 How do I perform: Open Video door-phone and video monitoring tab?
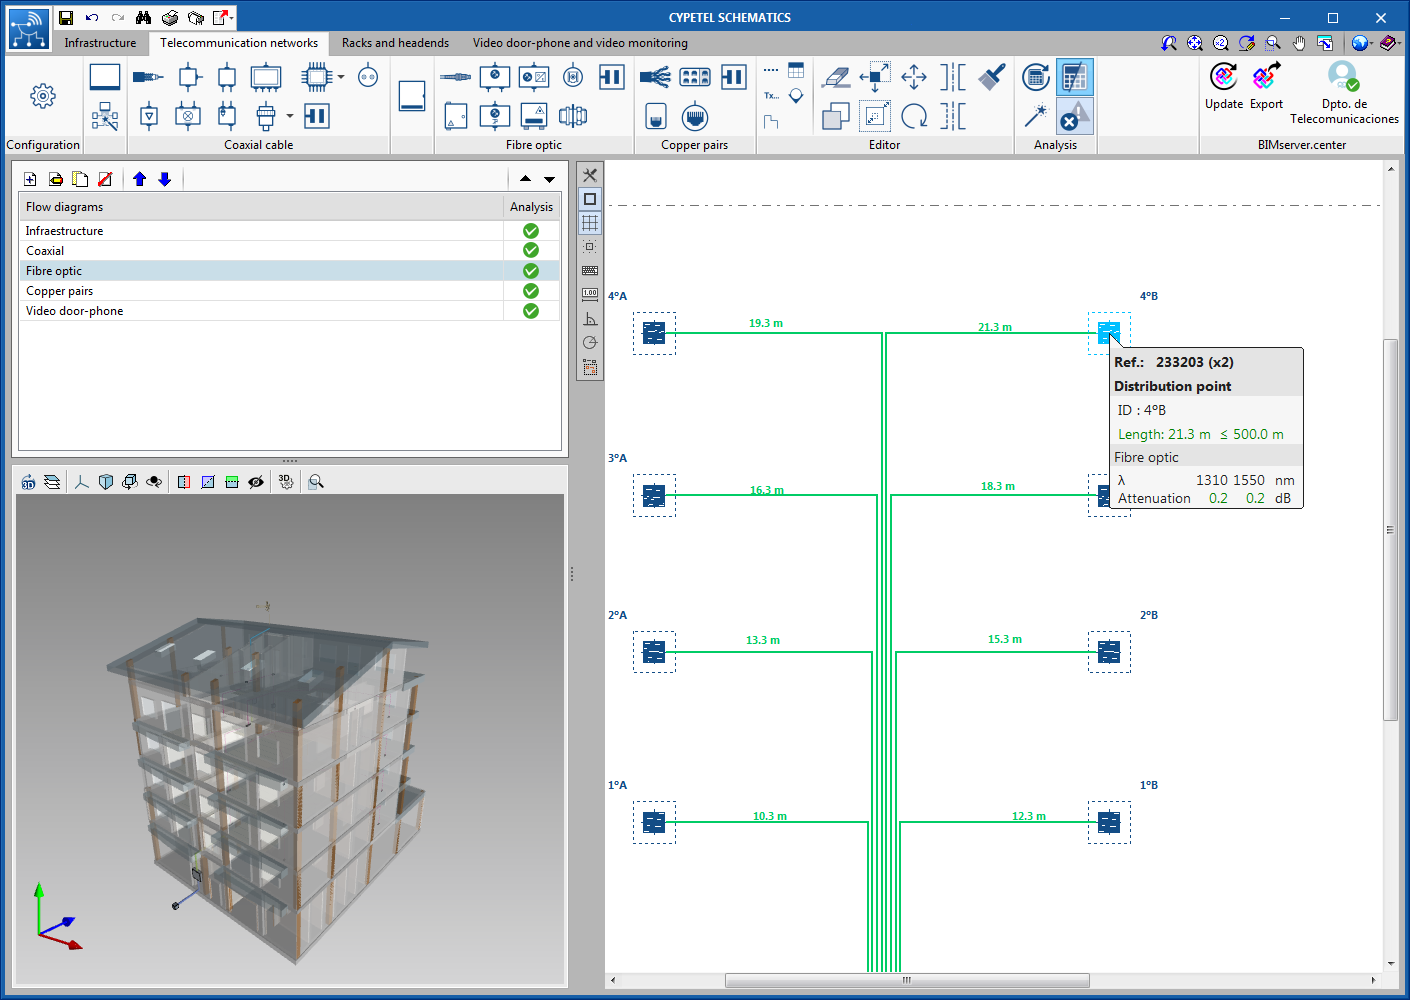580,43
